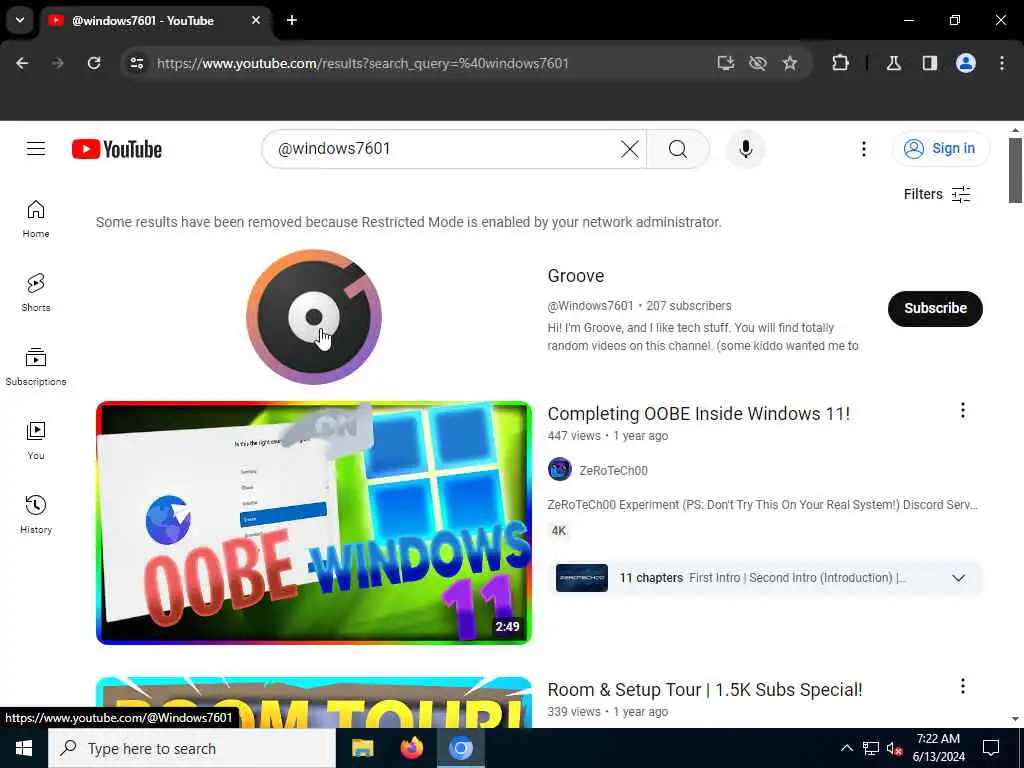Open more actions for Room & Setup Tour video
The height and width of the screenshot is (768, 1024).
(963, 686)
